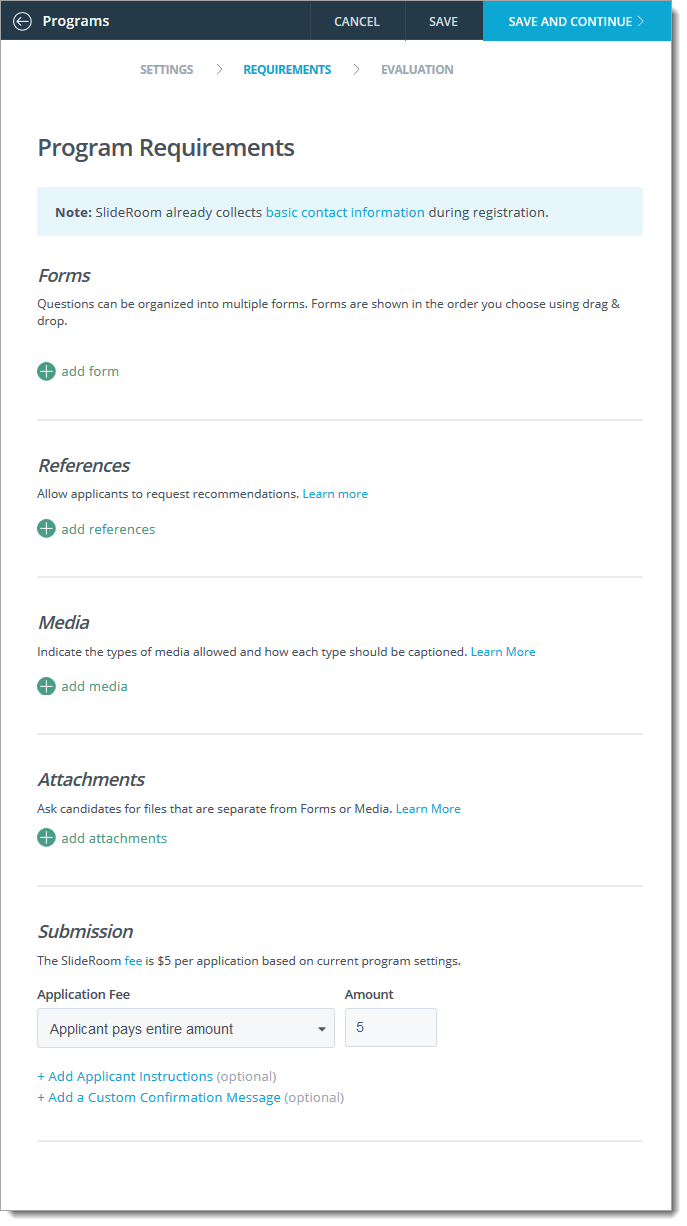The height and width of the screenshot is (1226, 687).
Task: Select the Requirements step tab
Action: pyautogui.click(x=287, y=70)
